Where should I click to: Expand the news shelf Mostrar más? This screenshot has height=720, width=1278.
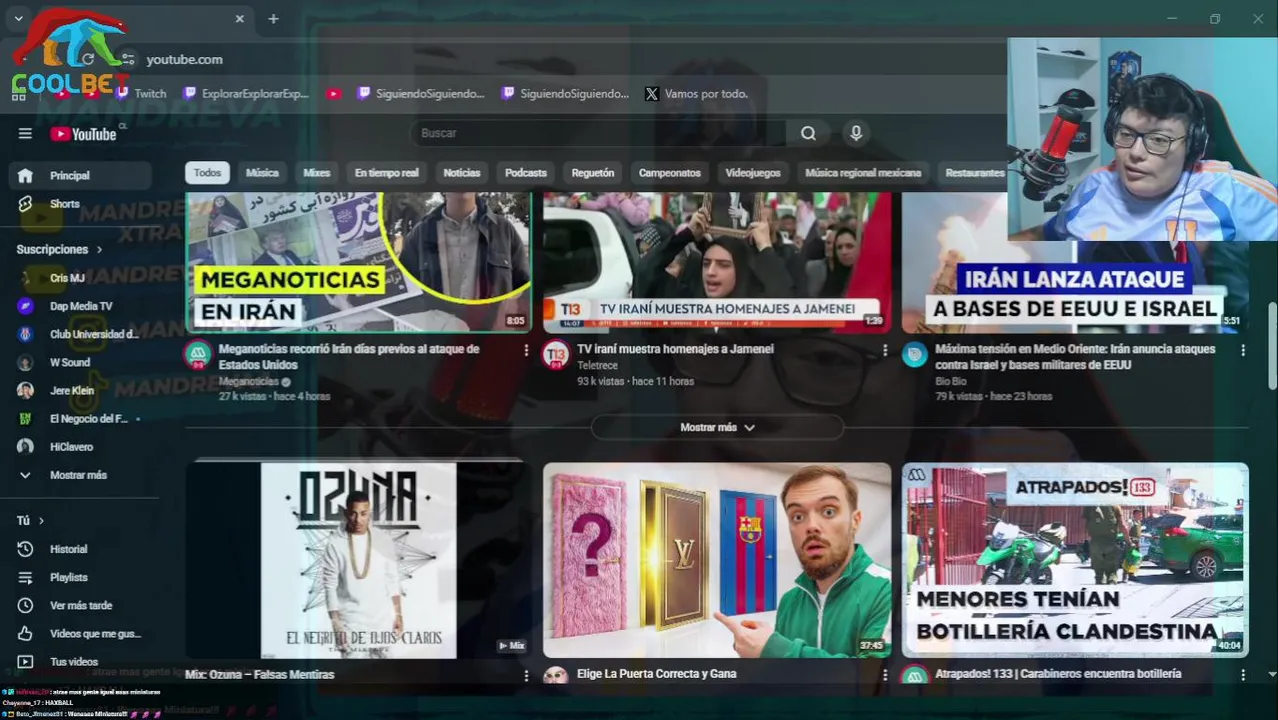pyautogui.click(x=717, y=427)
